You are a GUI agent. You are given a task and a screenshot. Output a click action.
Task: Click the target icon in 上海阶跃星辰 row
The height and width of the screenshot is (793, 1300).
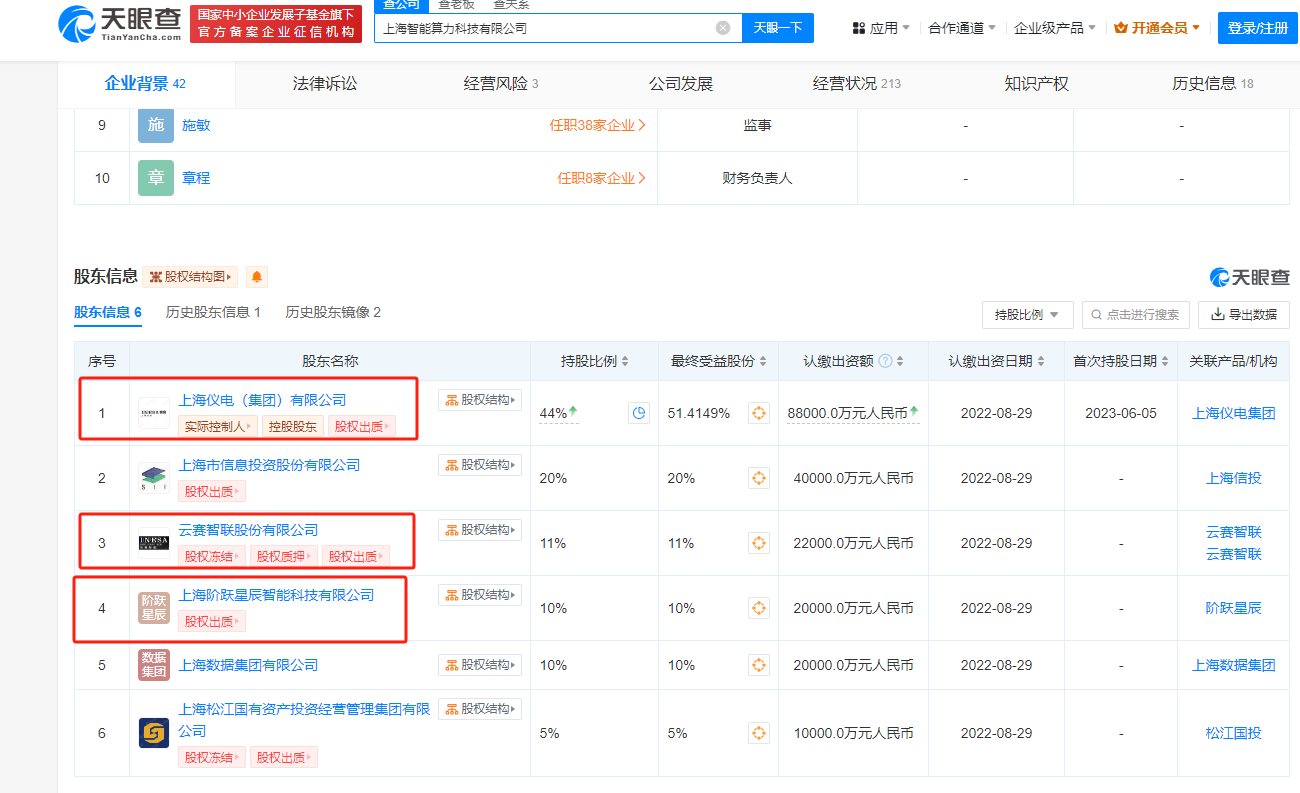pos(759,608)
